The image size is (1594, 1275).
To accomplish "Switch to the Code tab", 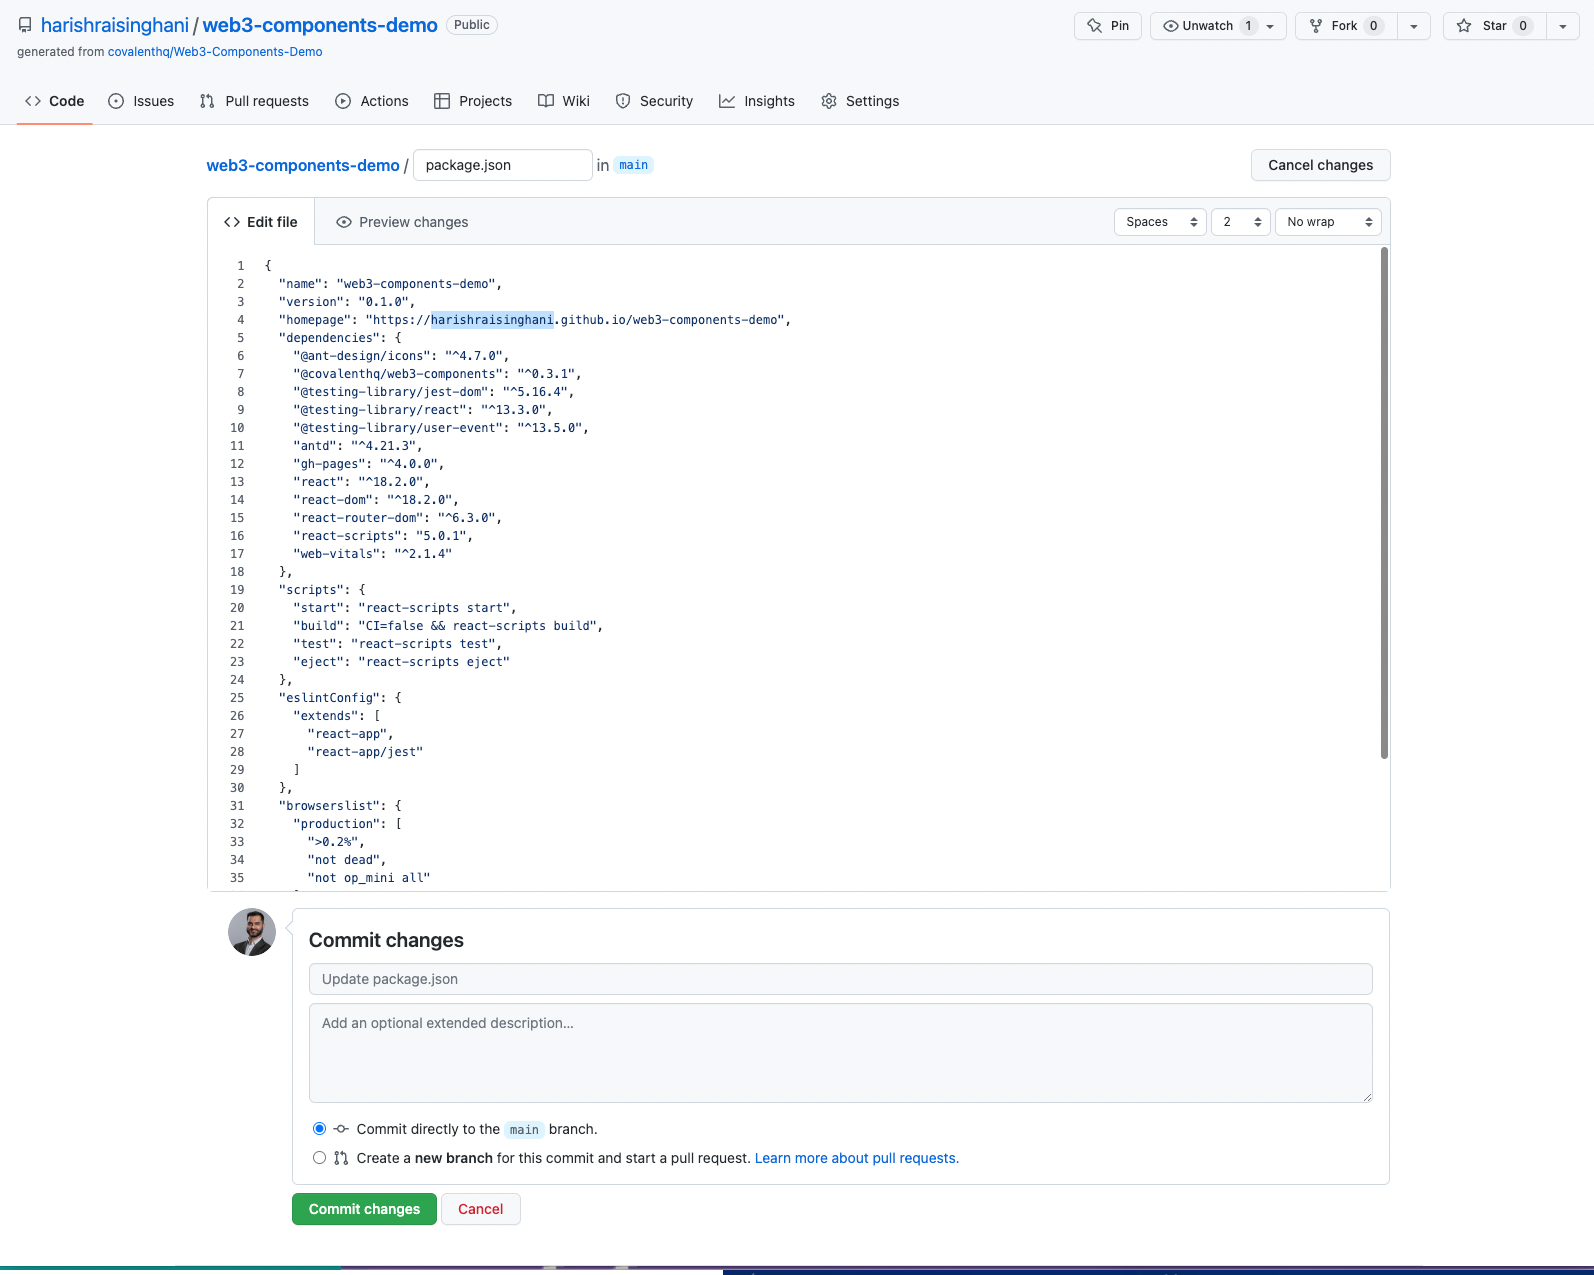I will (x=55, y=101).
